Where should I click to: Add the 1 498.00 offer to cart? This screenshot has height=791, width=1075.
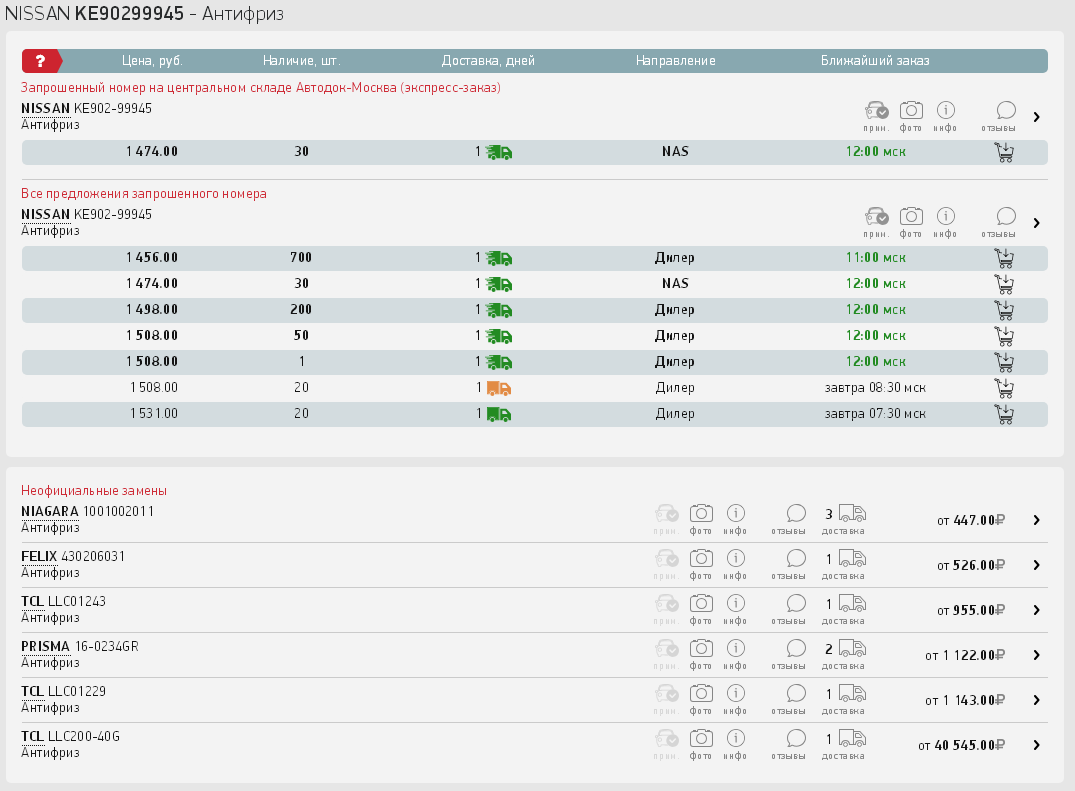click(x=1004, y=310)
